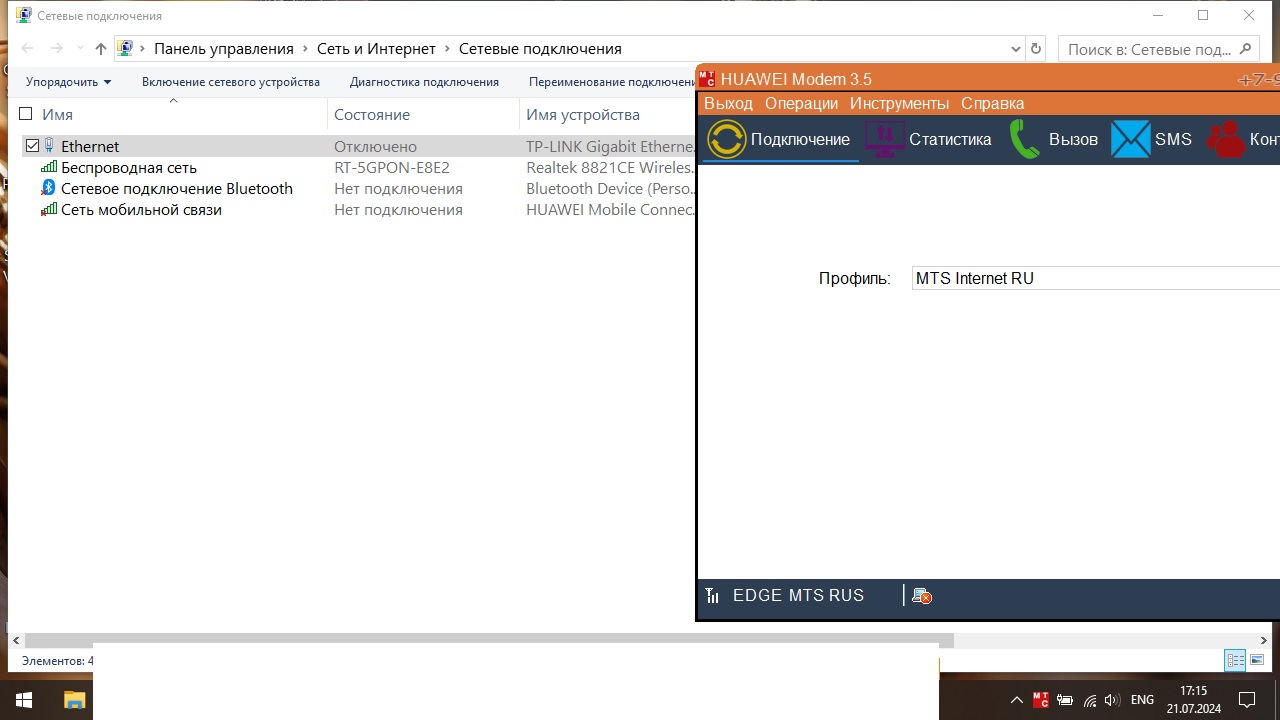Click the MTS logo in HUAWEI Modem title bar
1280x720 pixels.
point(707,79)
